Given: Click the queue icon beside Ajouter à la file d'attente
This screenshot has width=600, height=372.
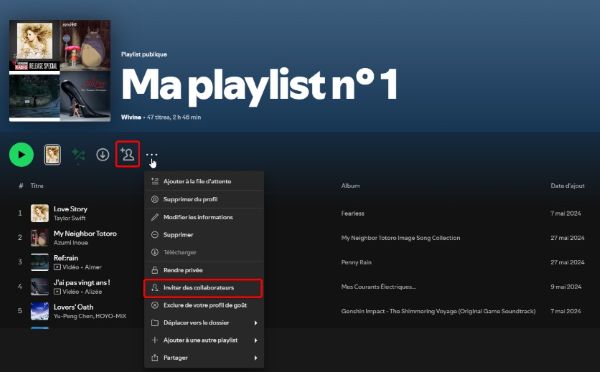Looking at the screenshot, I should point(155,181).
